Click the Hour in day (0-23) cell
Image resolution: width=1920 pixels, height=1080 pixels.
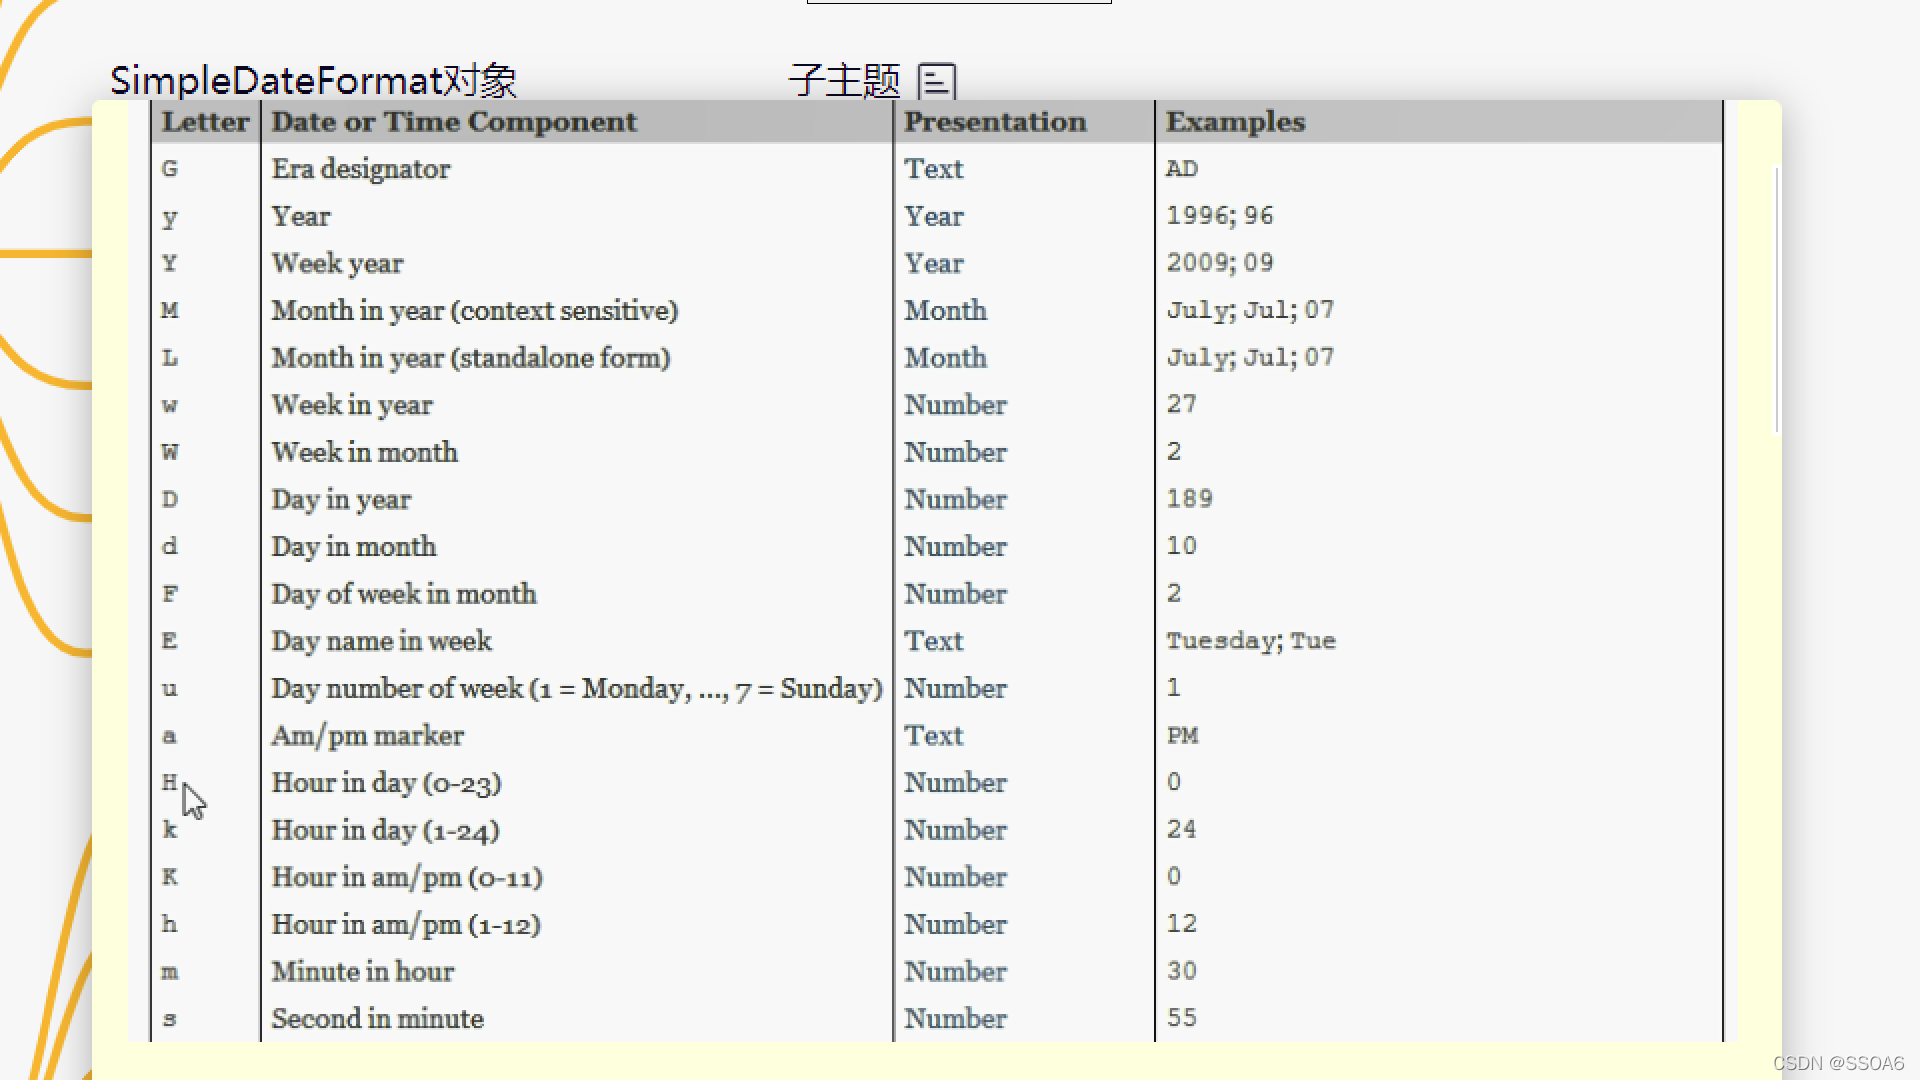click(x=386, y=783)
